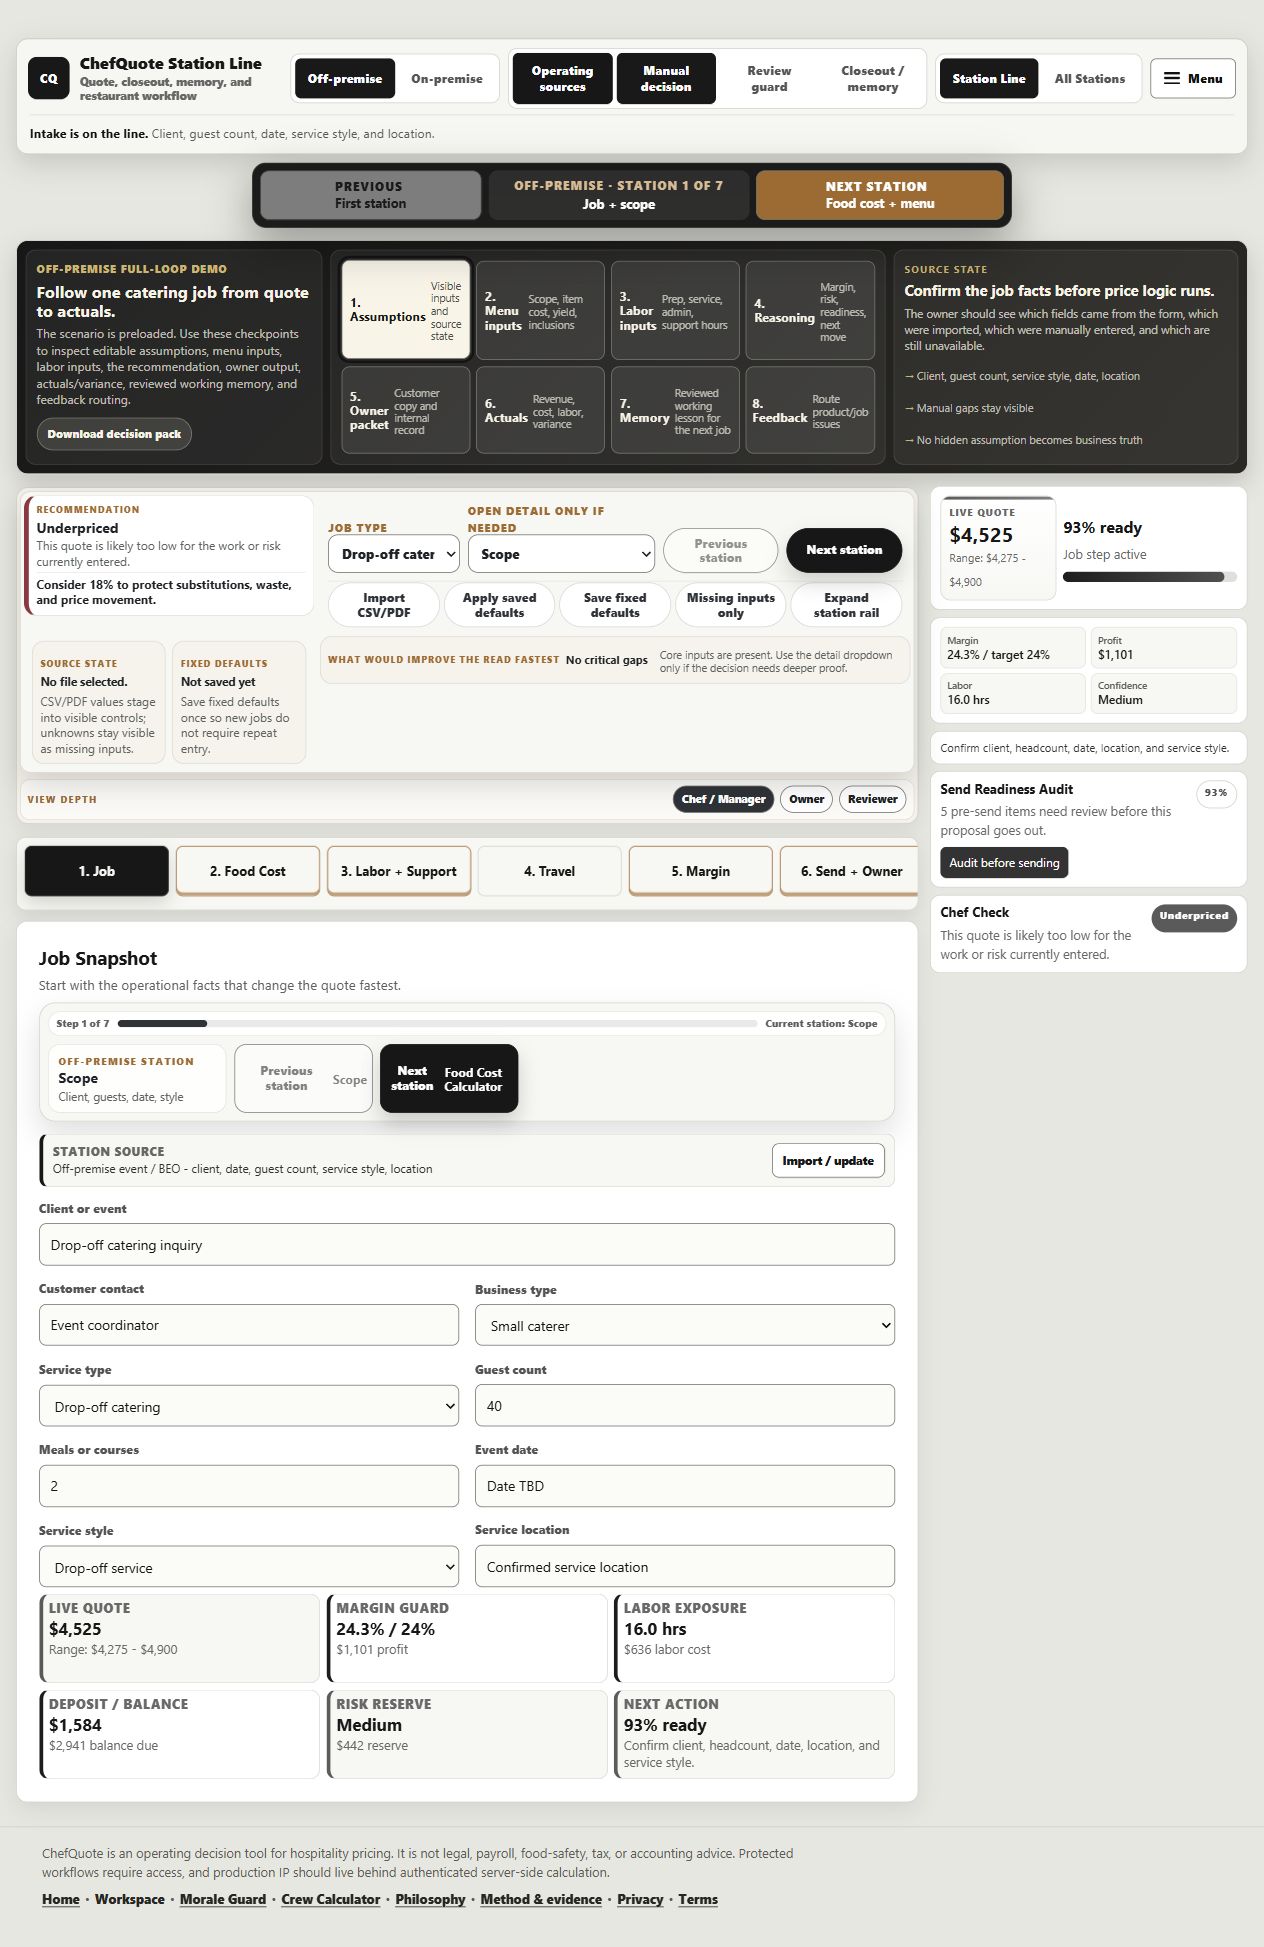Switch to Off-premise mode
Image resolution: width=1264 pixels, height=1947 pixels.
(x=345, y=78)
